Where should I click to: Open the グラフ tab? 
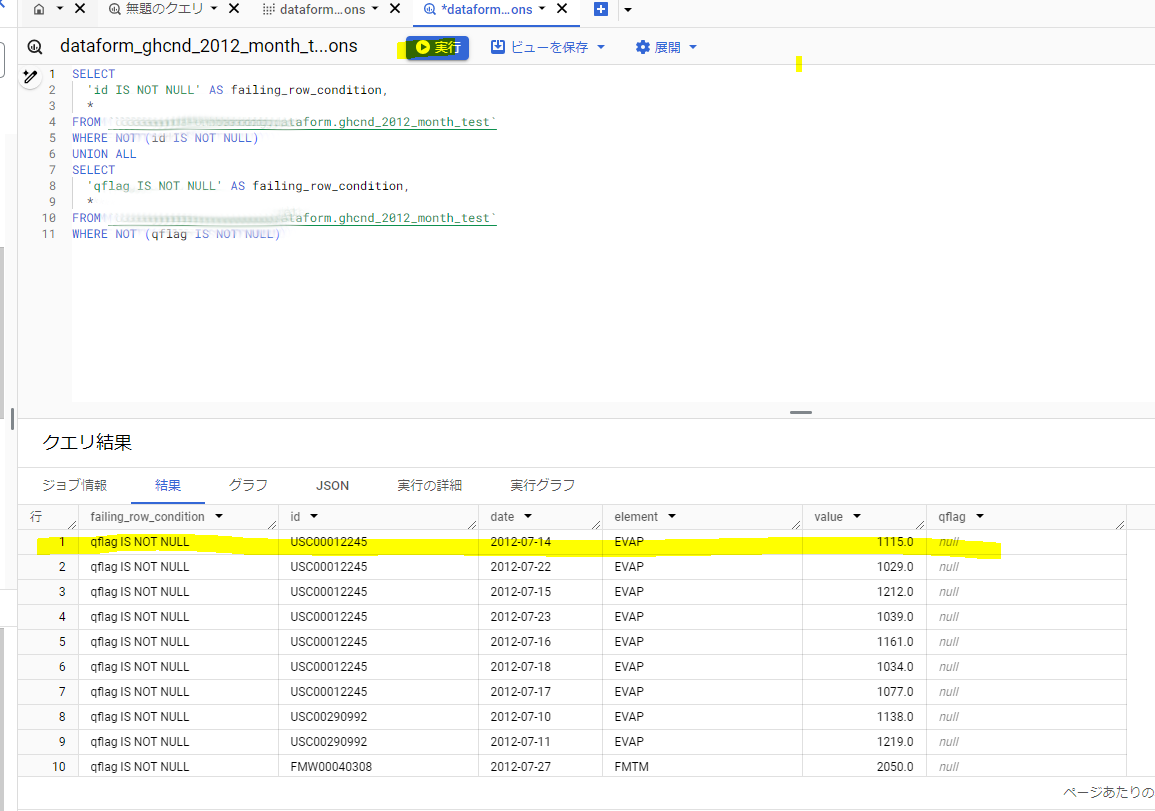248,485
